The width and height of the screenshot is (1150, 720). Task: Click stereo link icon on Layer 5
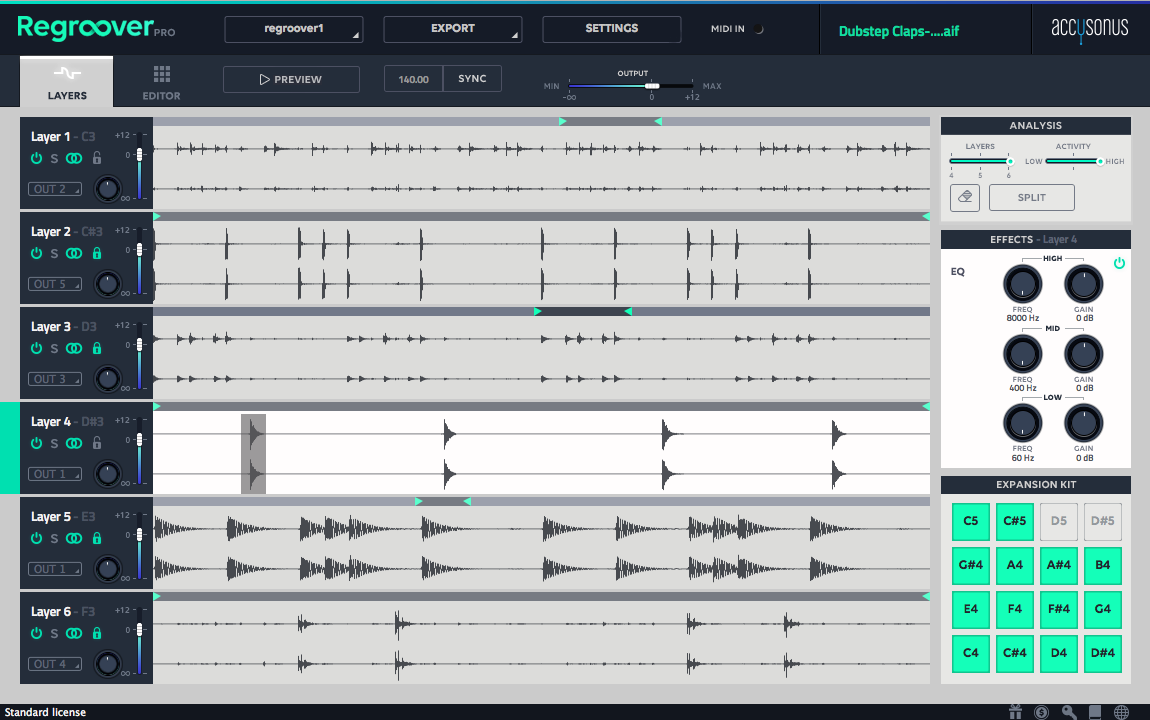click(74, 538)
